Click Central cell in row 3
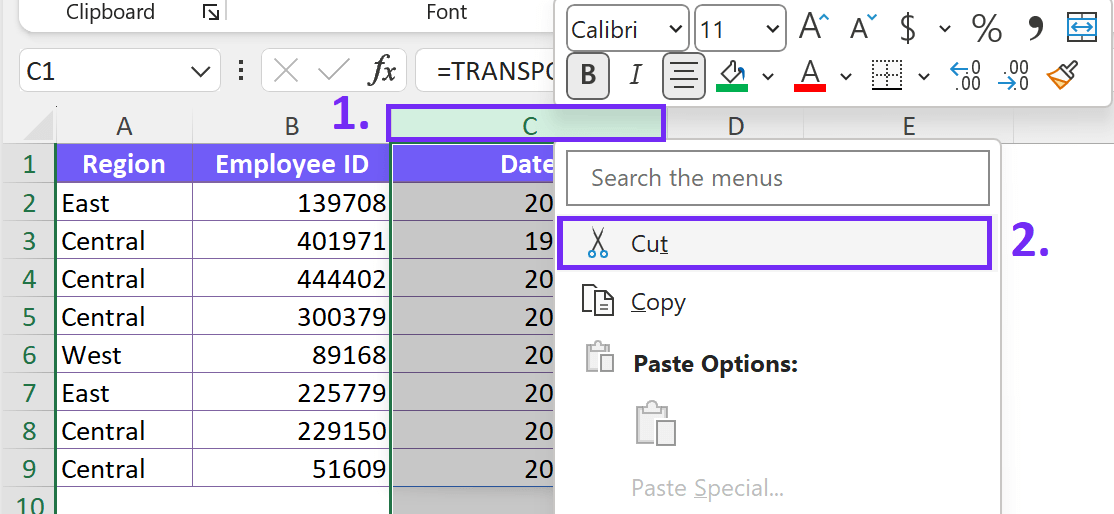The width and height of the screenshot is (1114, 514). pos(124,240)
